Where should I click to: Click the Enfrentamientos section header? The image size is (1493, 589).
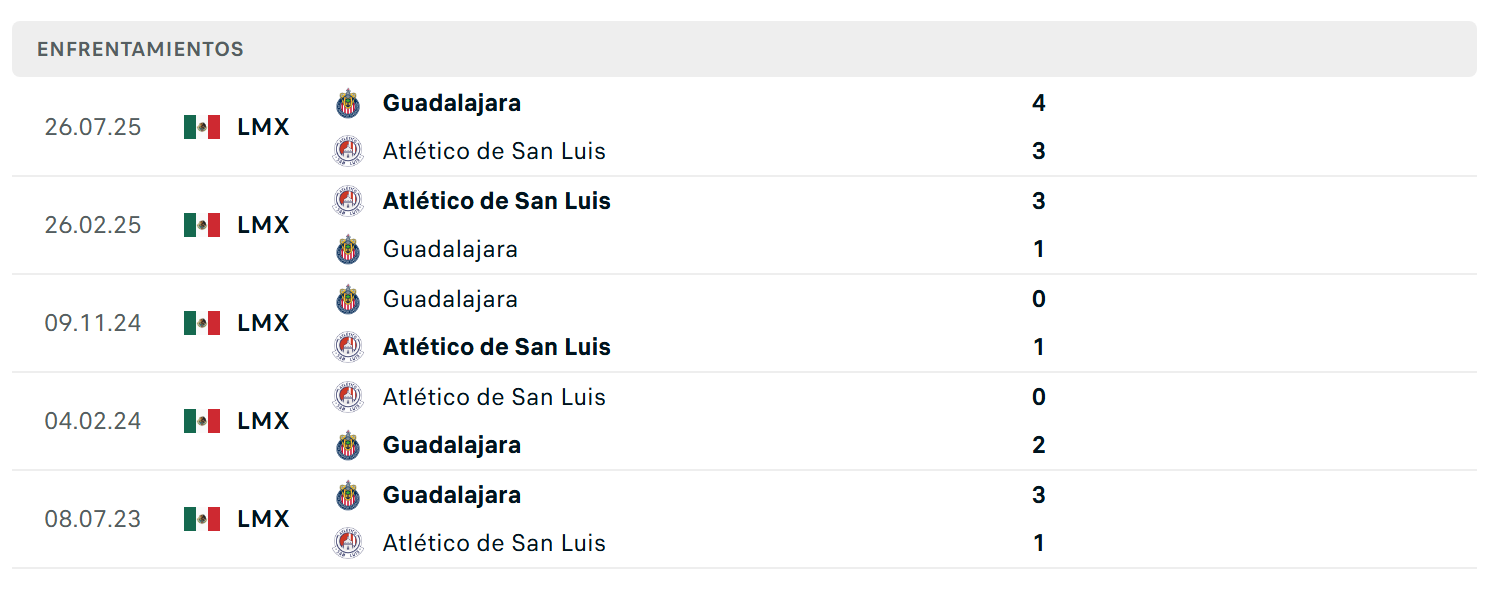[744, 49]
